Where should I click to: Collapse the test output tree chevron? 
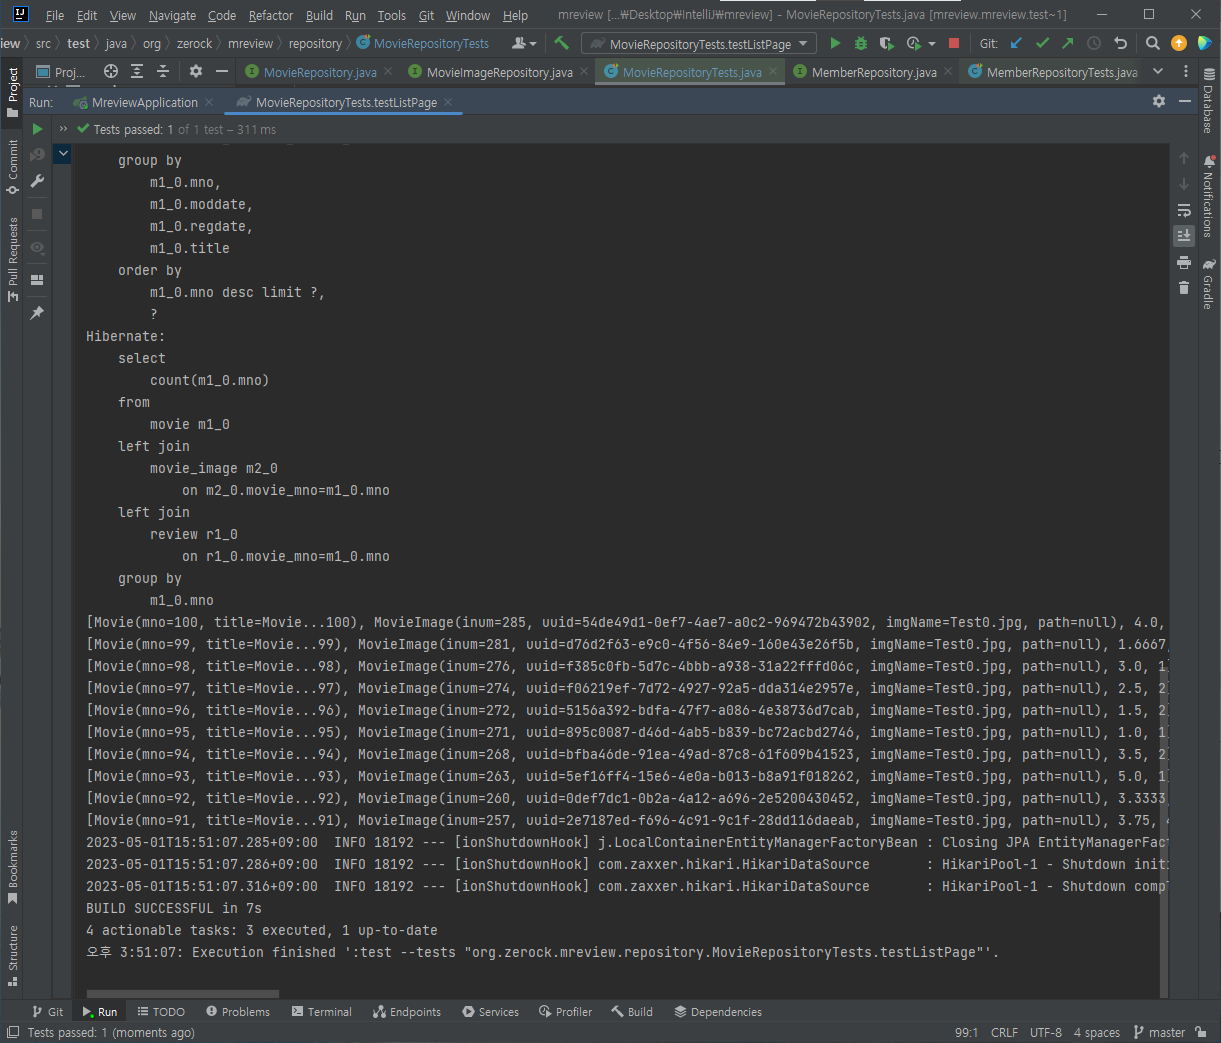tap(63, 153)
